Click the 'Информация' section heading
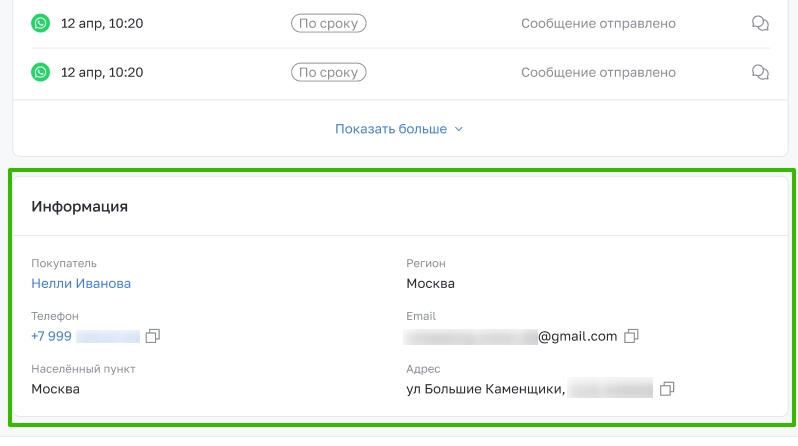 tap(79, 207)
